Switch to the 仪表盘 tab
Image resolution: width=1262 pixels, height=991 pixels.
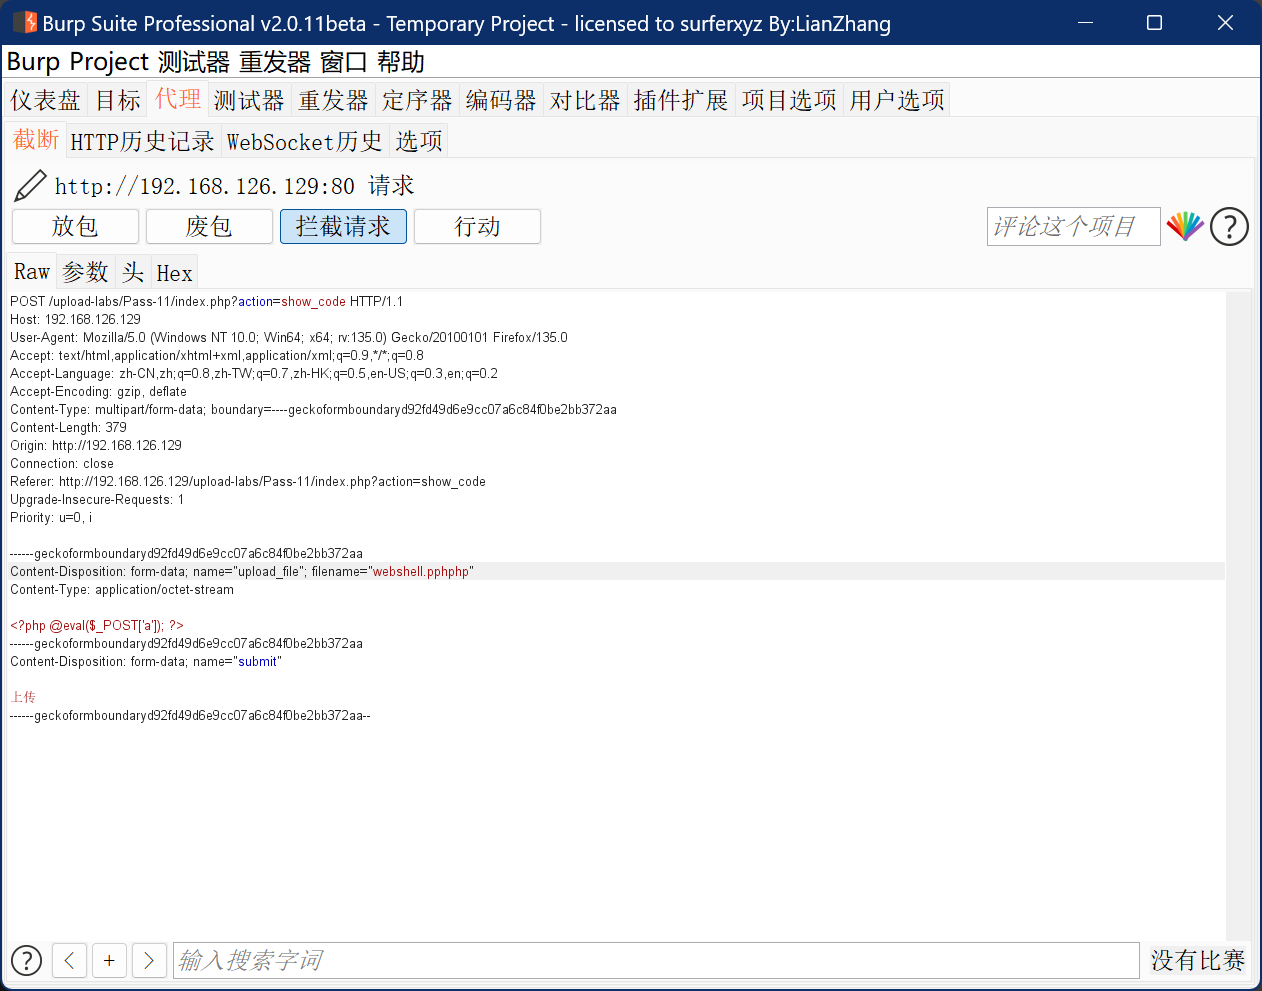coord(45,100)
